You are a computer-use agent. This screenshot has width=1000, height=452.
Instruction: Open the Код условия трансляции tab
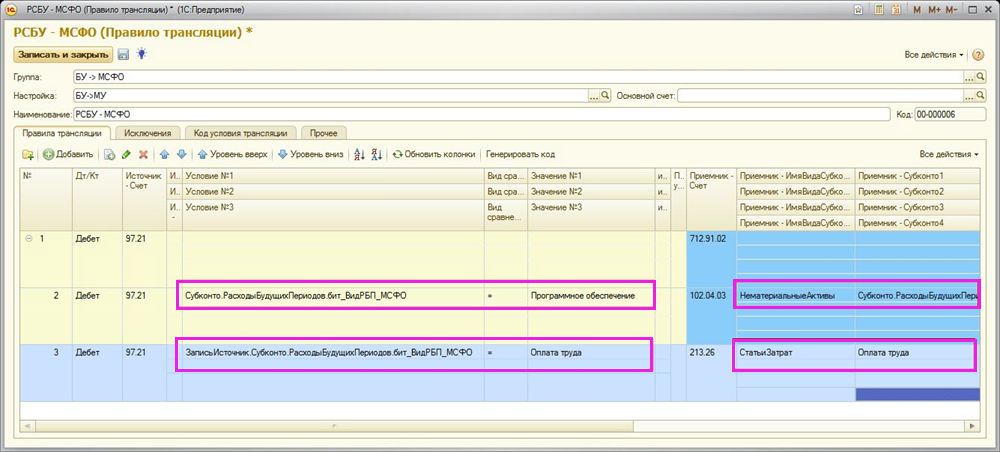[x=240, y=132]
